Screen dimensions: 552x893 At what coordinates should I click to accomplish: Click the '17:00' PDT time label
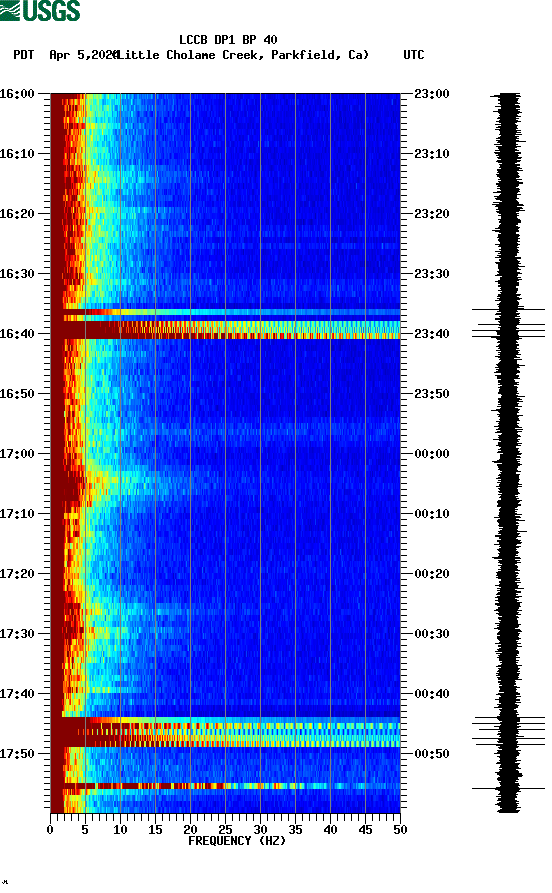17,454
